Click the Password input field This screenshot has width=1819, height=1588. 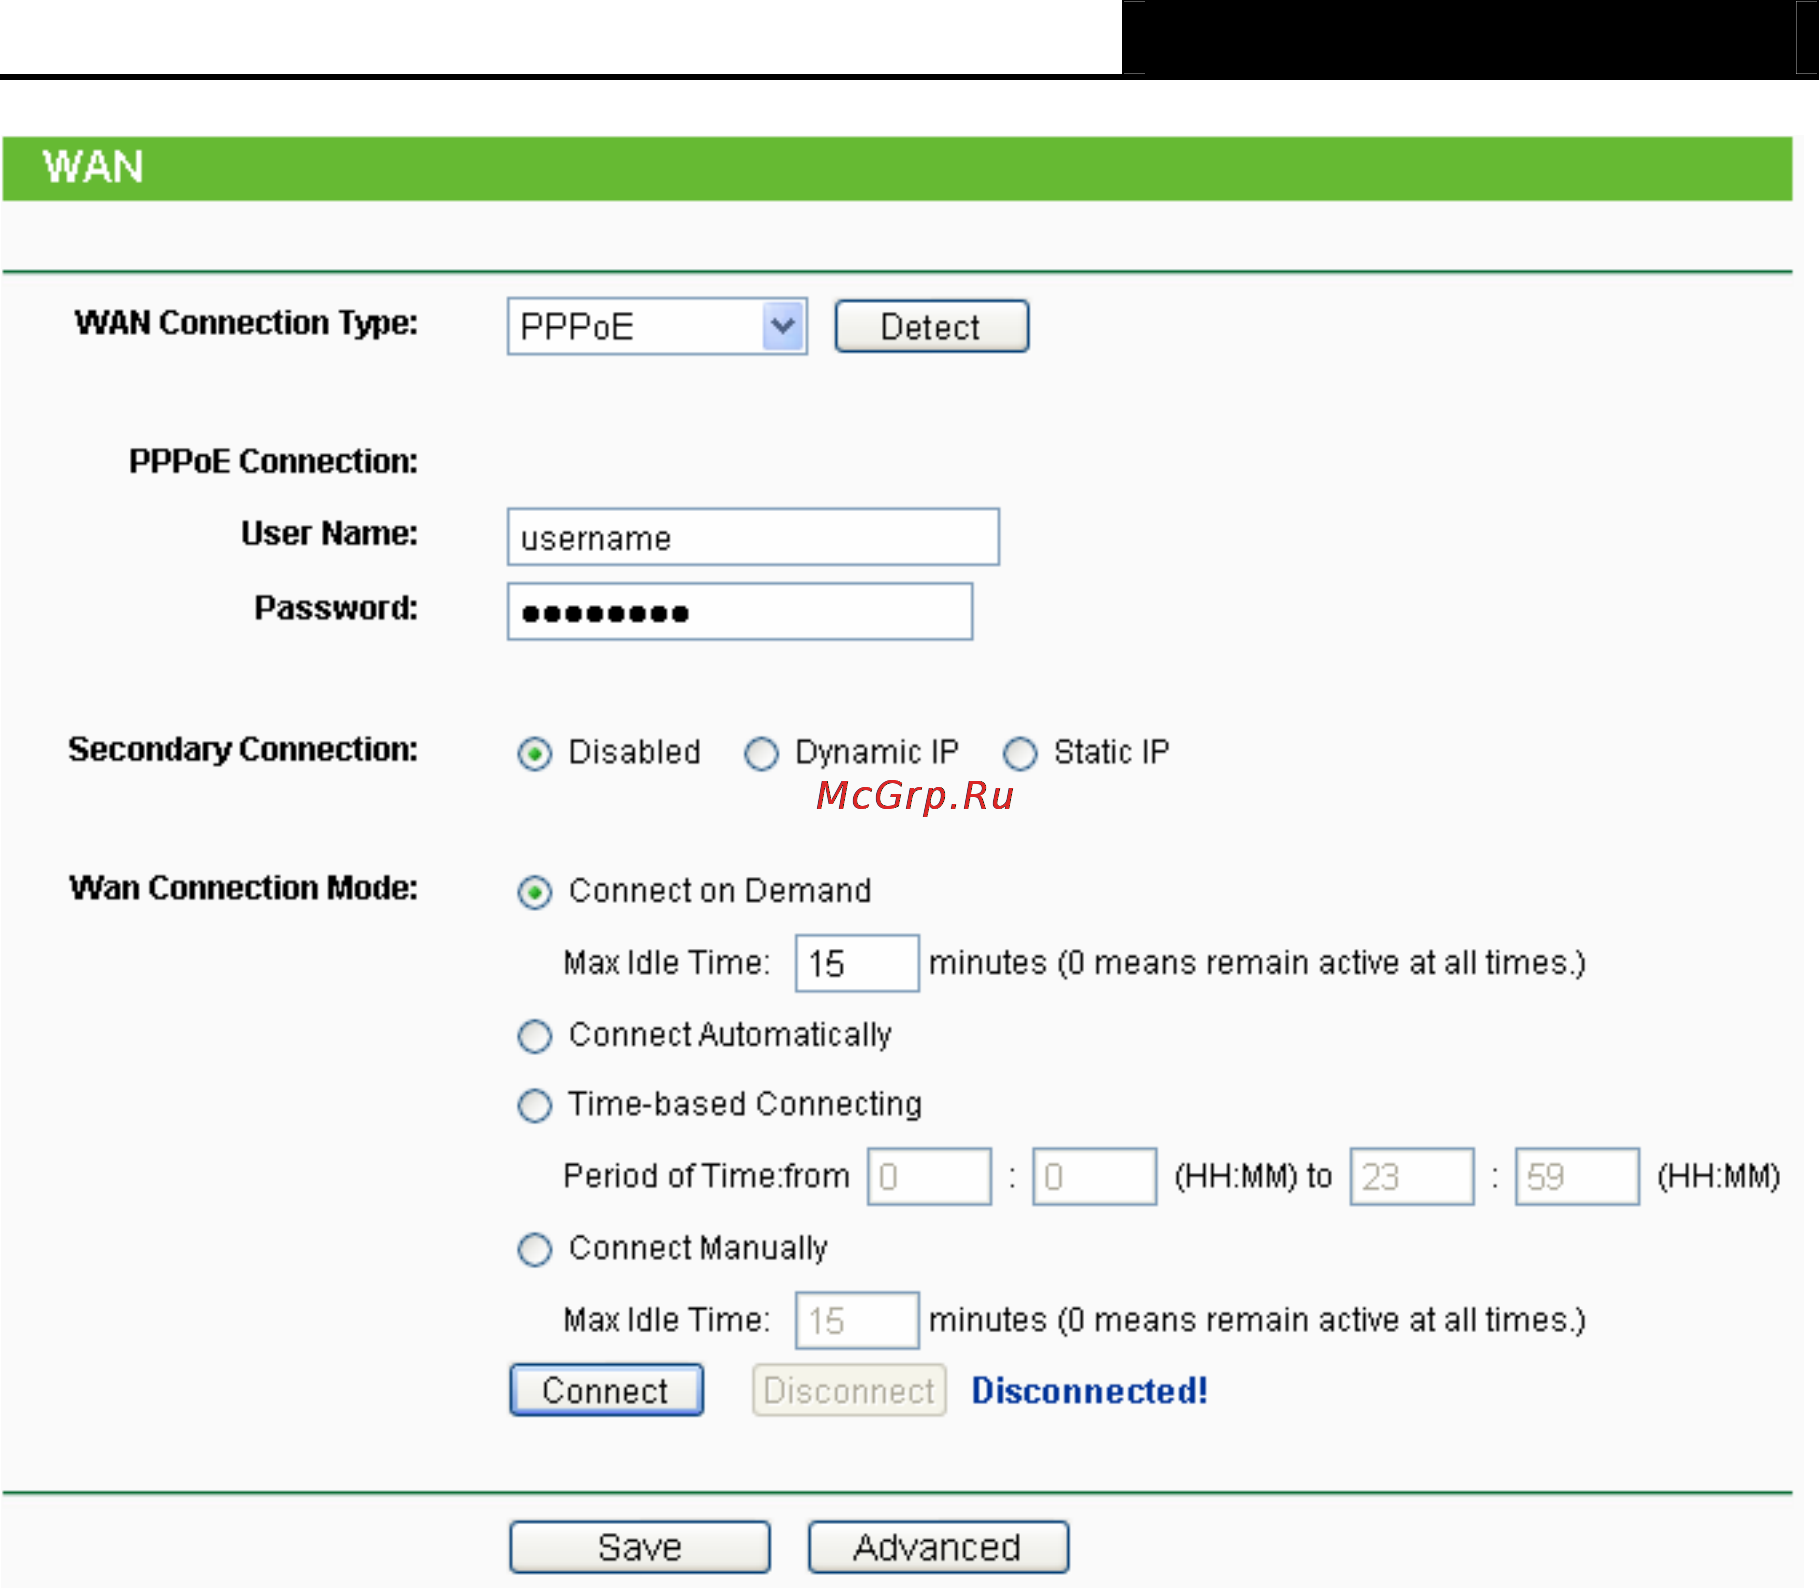(x=740, y=611)
